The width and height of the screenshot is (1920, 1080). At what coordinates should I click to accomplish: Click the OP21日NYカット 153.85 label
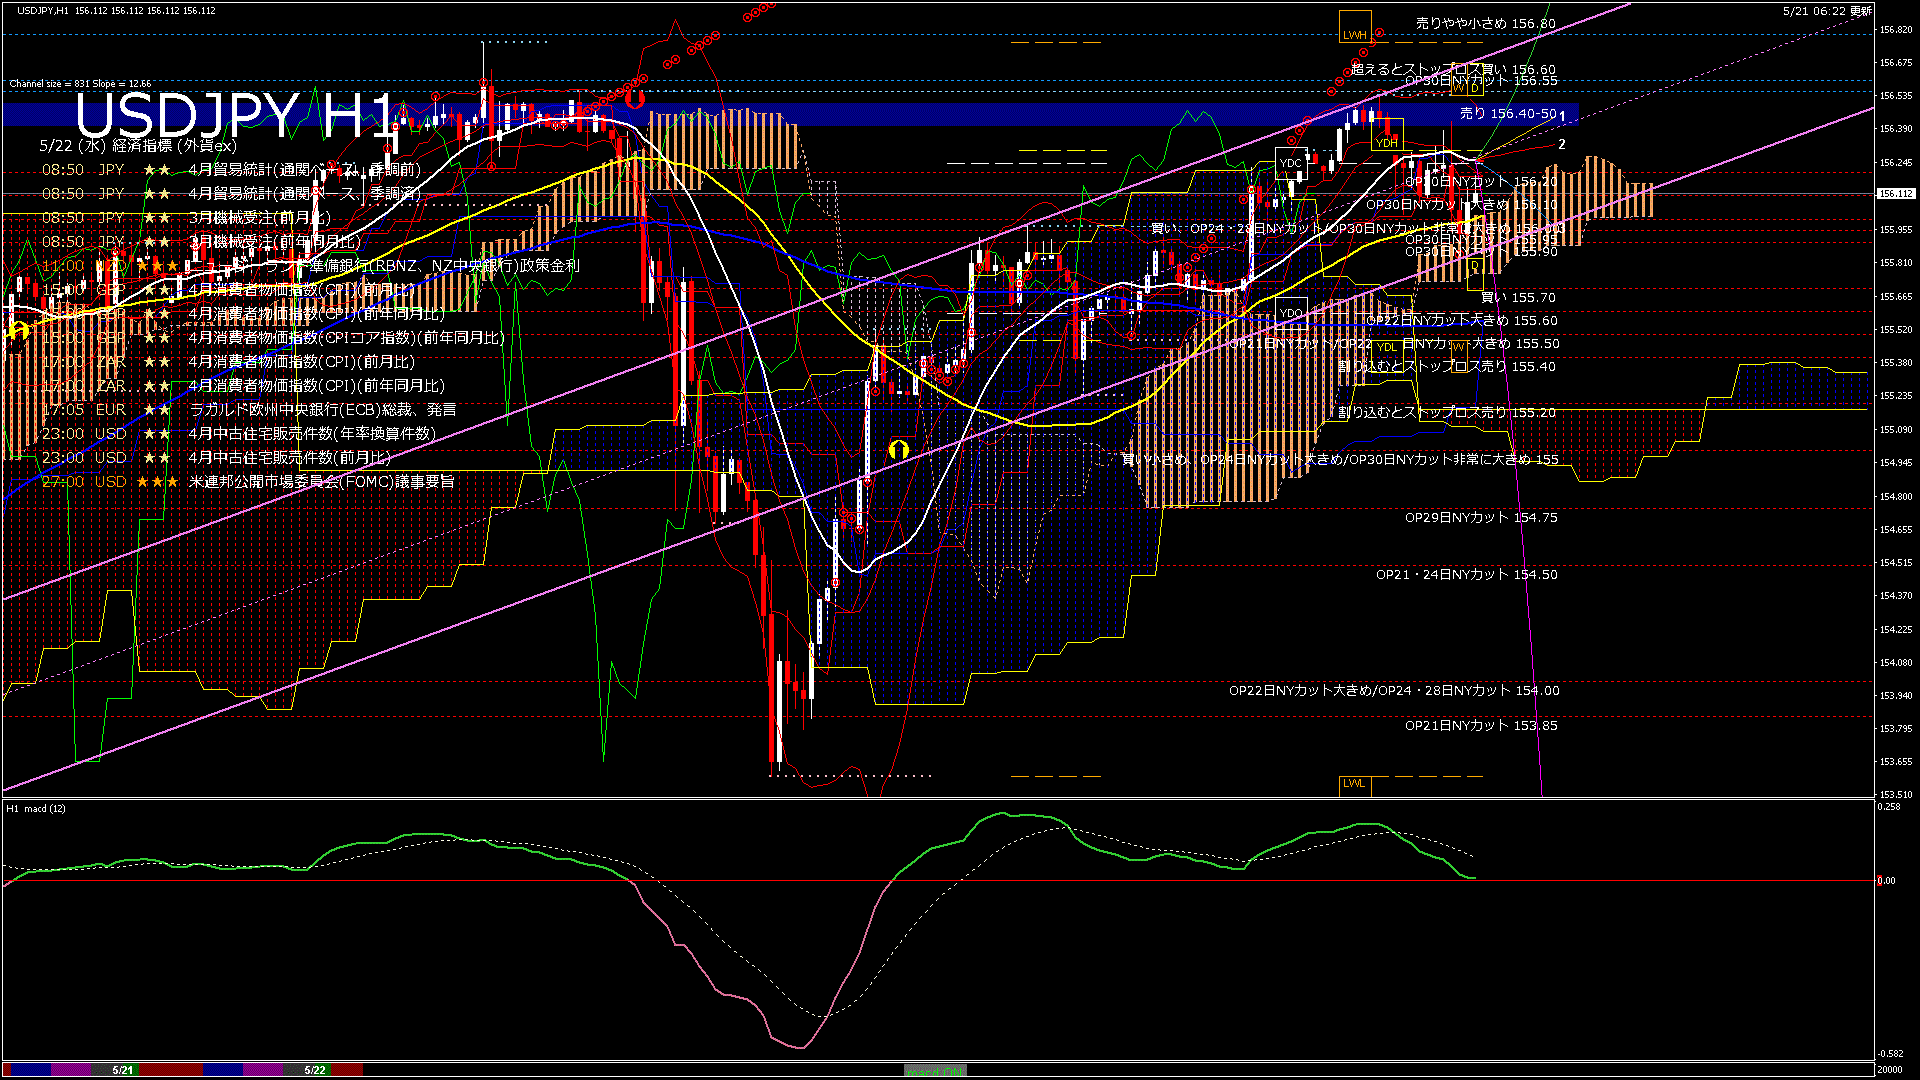pos(1481,726)
